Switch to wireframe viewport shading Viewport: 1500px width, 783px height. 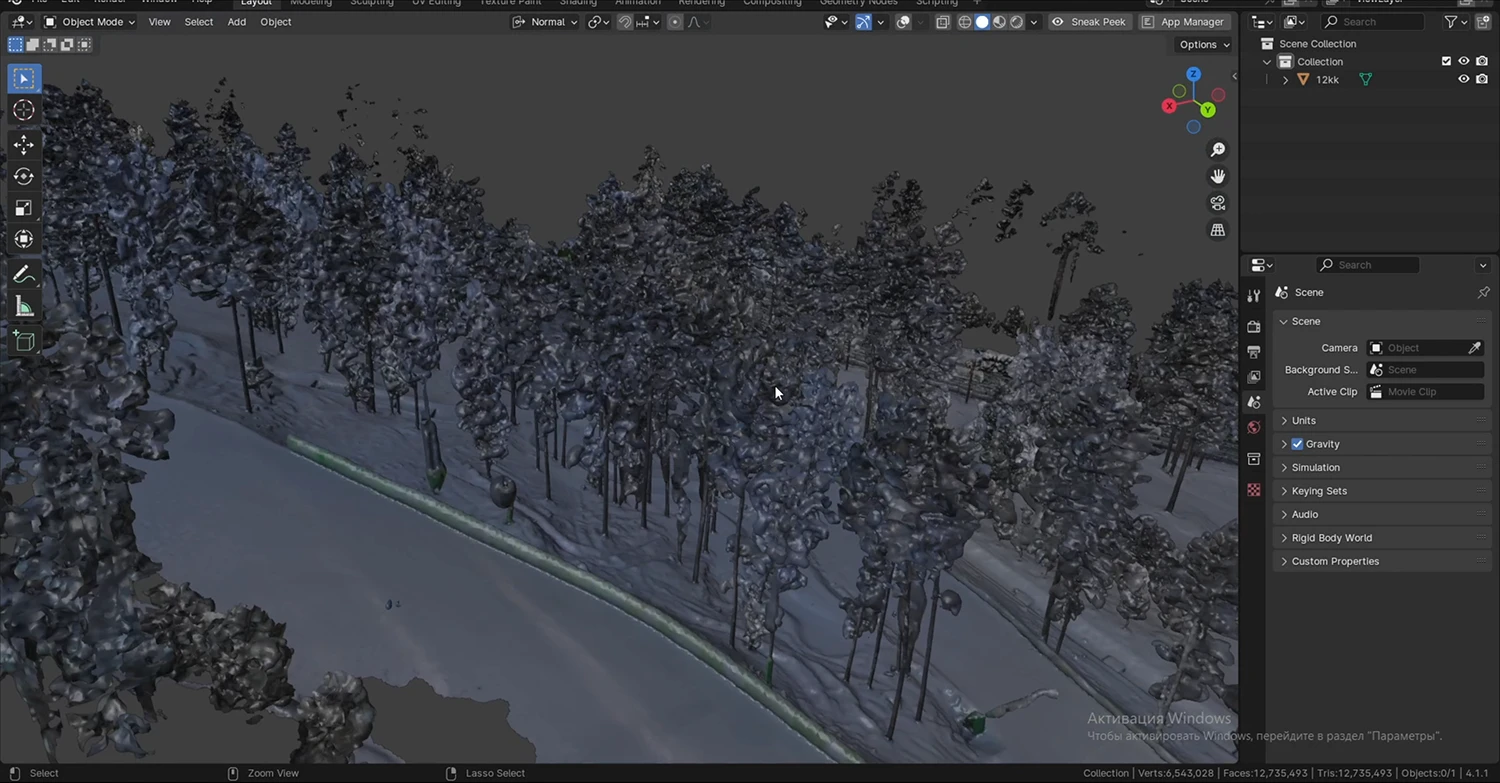pos(965,22)
